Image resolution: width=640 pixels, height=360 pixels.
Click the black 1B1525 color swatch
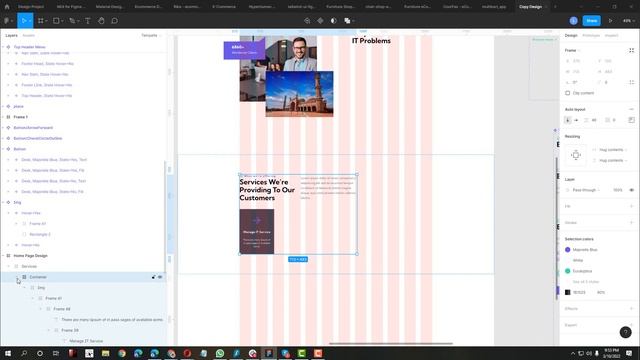567,292
